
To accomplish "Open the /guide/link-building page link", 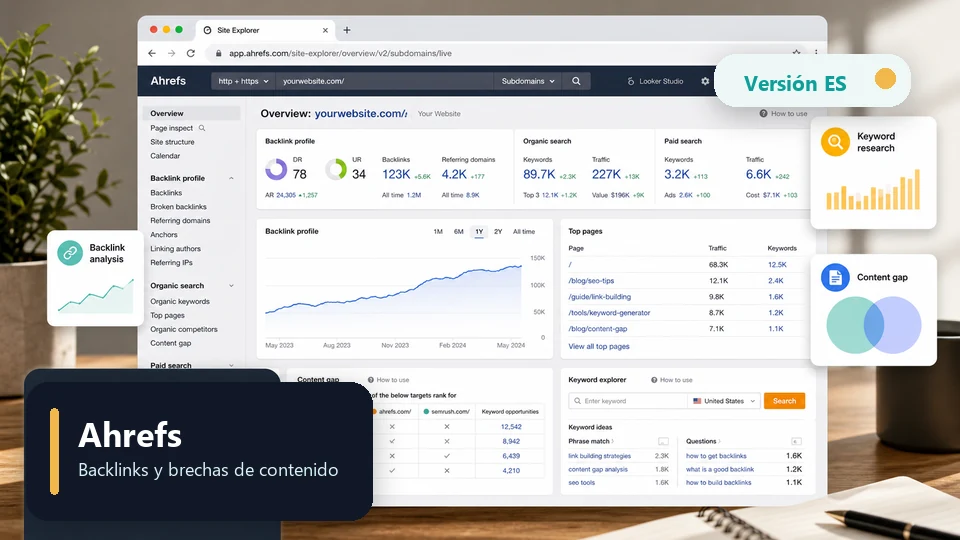I will [x=599, y=297].
